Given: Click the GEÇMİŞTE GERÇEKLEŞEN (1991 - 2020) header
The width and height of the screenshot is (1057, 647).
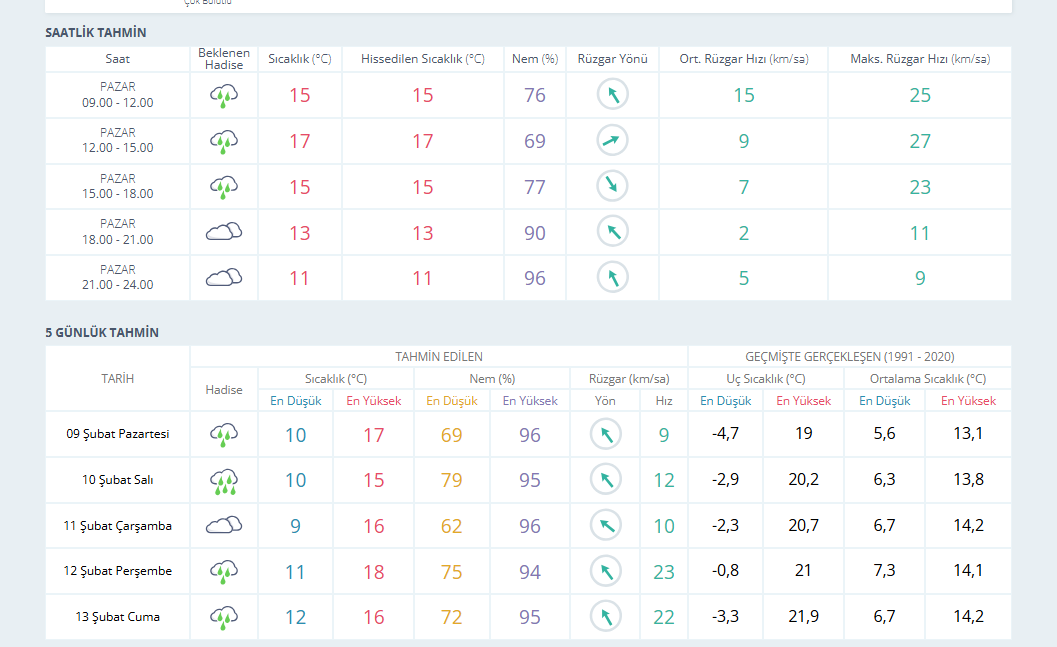Looking at the screenshot, I should 849,357.
